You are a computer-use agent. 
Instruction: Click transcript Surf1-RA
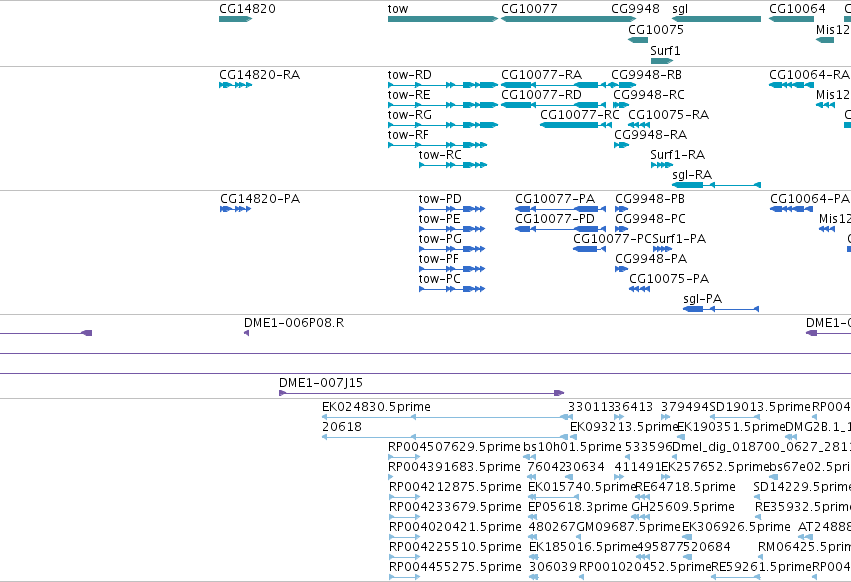[662, 165]
